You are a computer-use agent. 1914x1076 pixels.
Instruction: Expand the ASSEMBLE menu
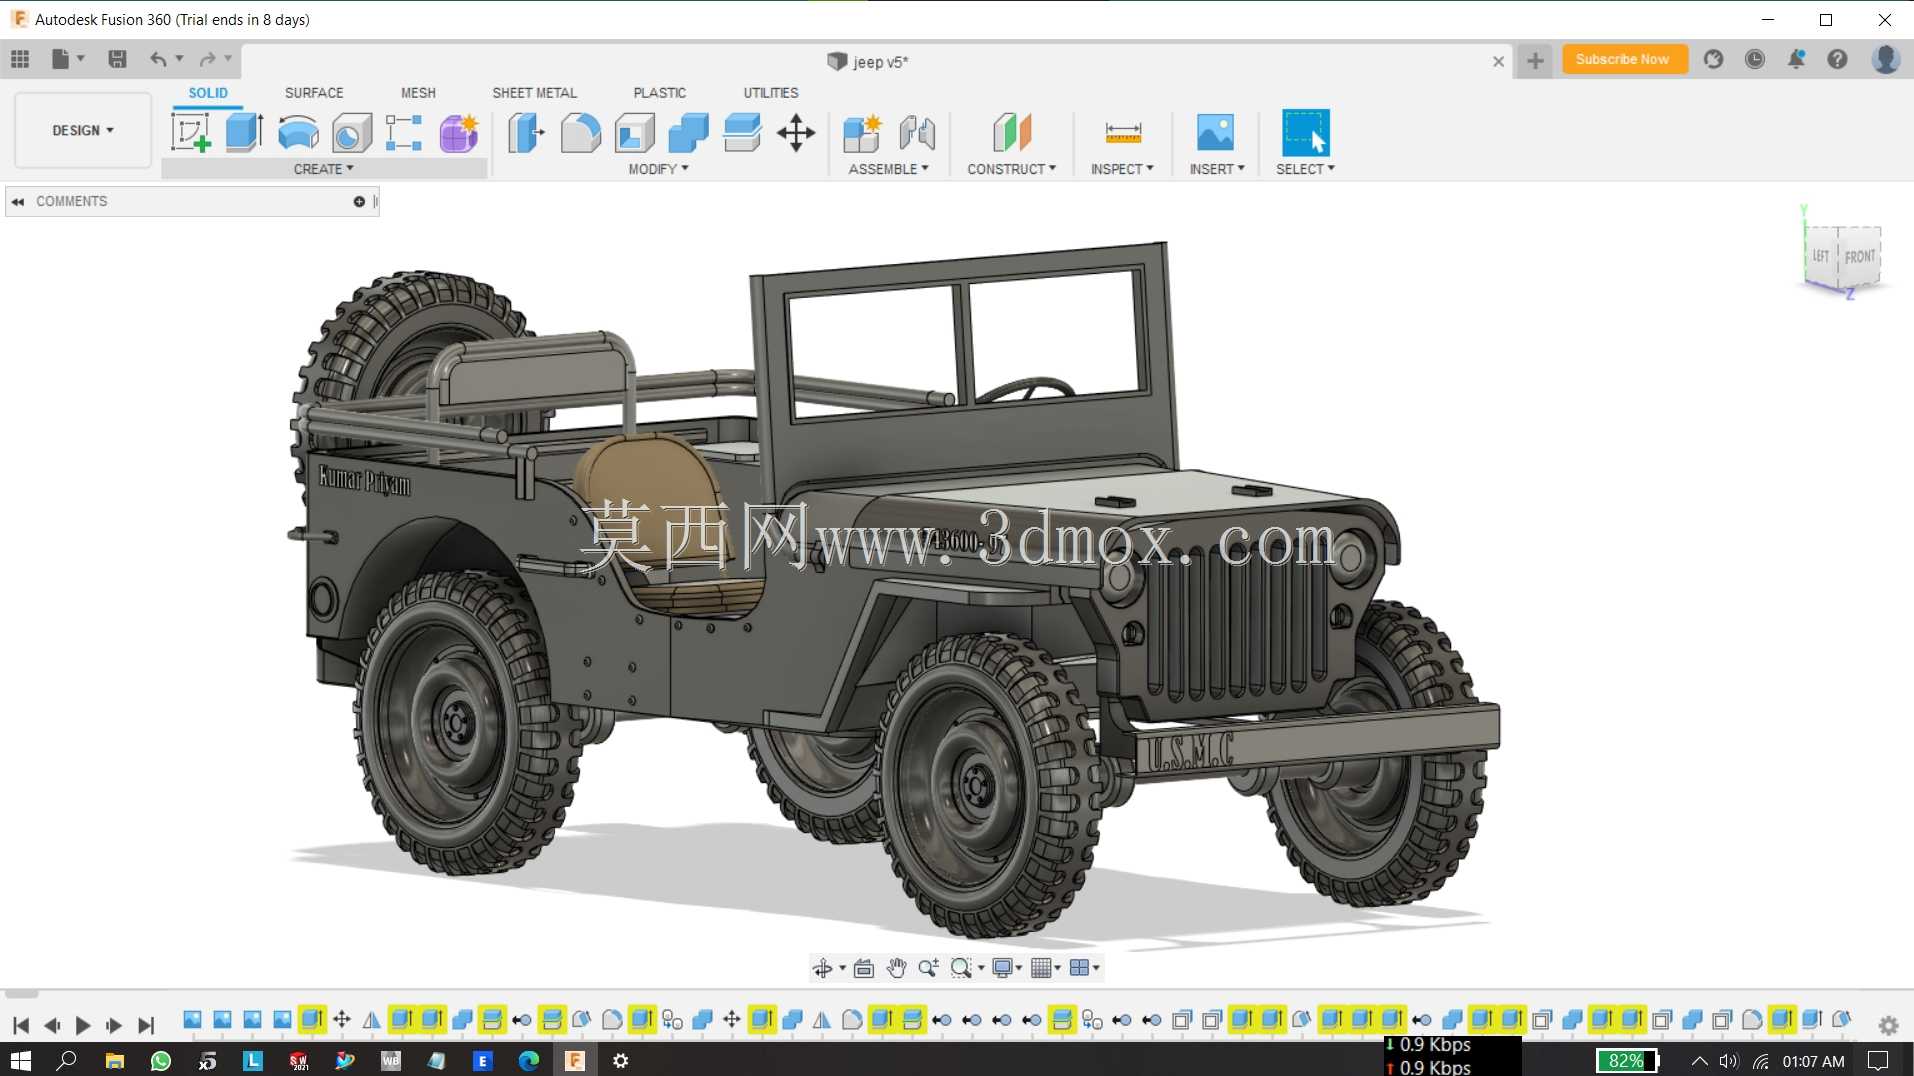[888, 169]
